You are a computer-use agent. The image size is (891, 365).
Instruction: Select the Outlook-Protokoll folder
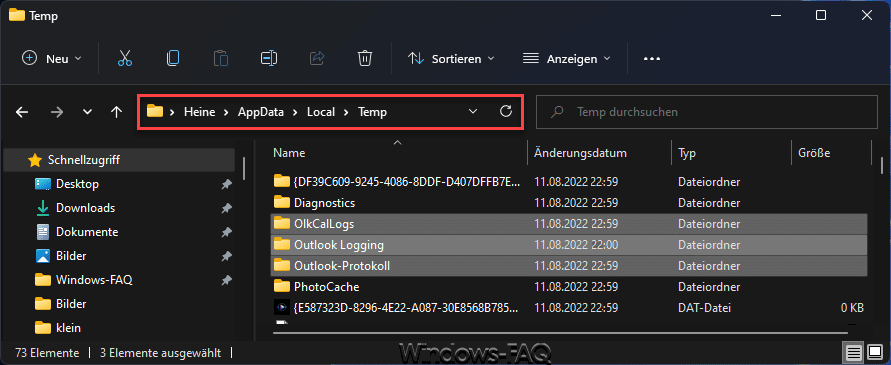point(569,266)
